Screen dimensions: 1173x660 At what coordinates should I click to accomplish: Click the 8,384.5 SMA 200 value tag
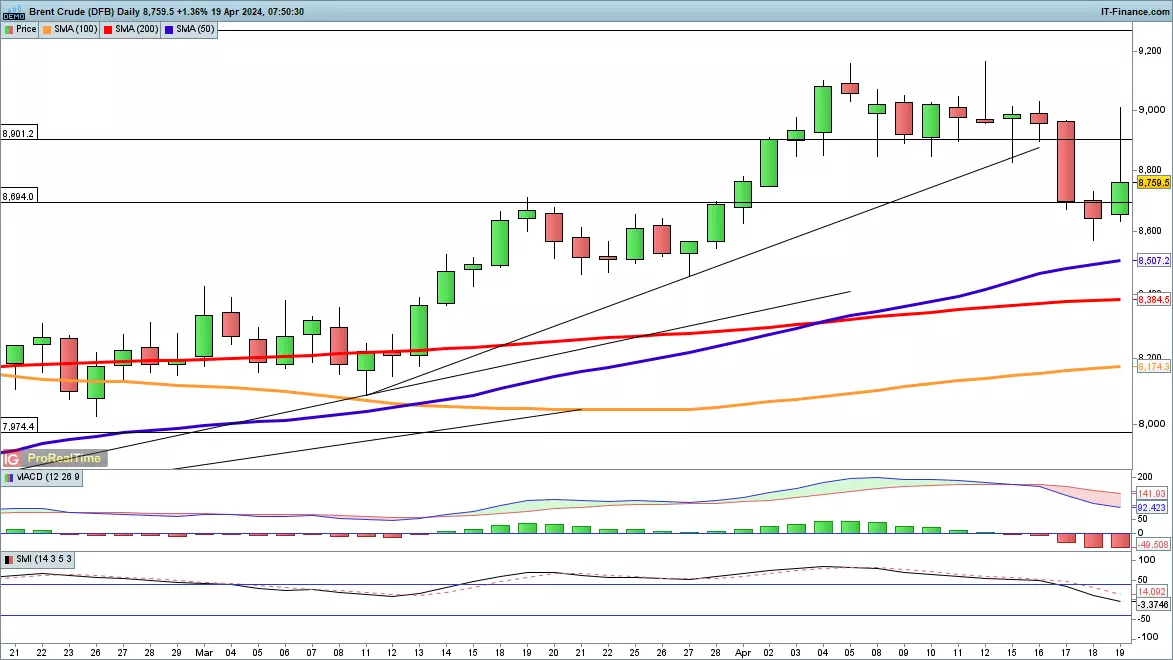tap(1153, 299)
